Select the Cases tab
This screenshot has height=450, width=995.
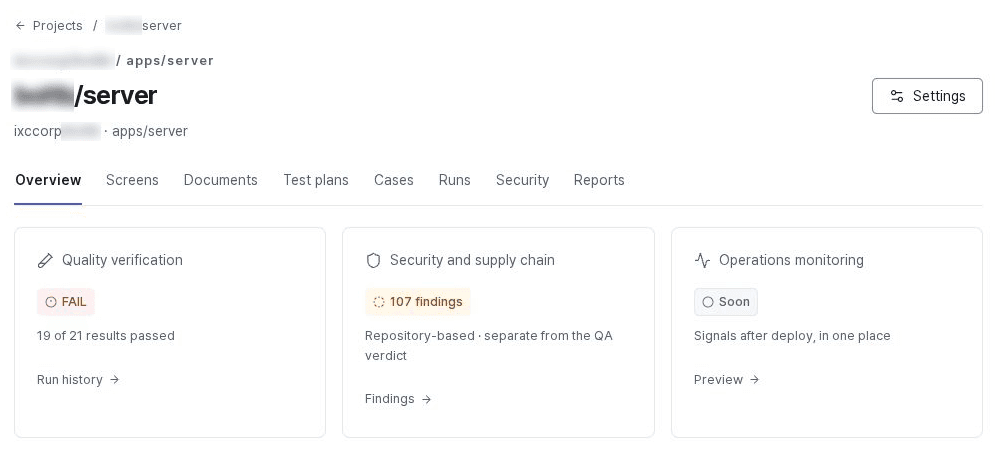393,180
